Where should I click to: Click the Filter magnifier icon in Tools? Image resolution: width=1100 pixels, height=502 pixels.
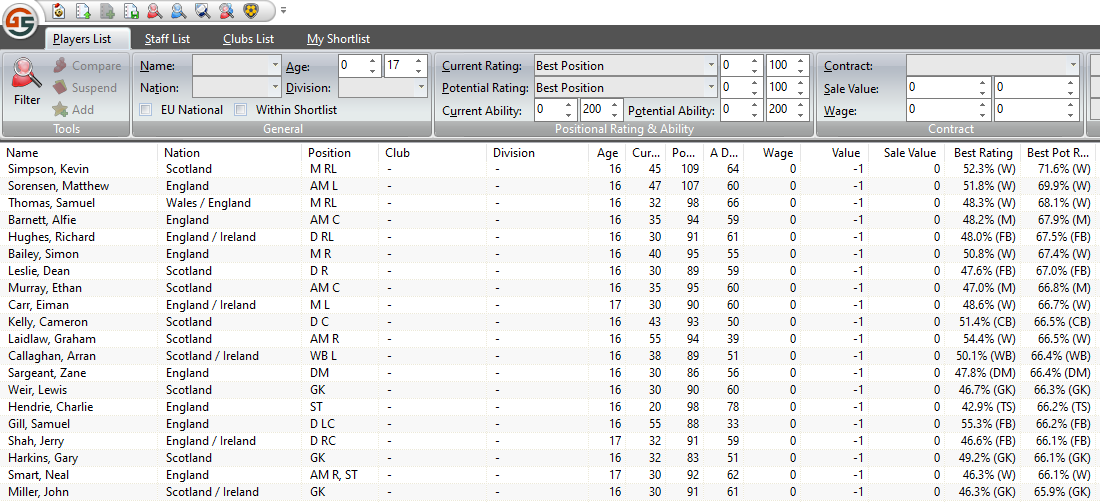[27, 77]
